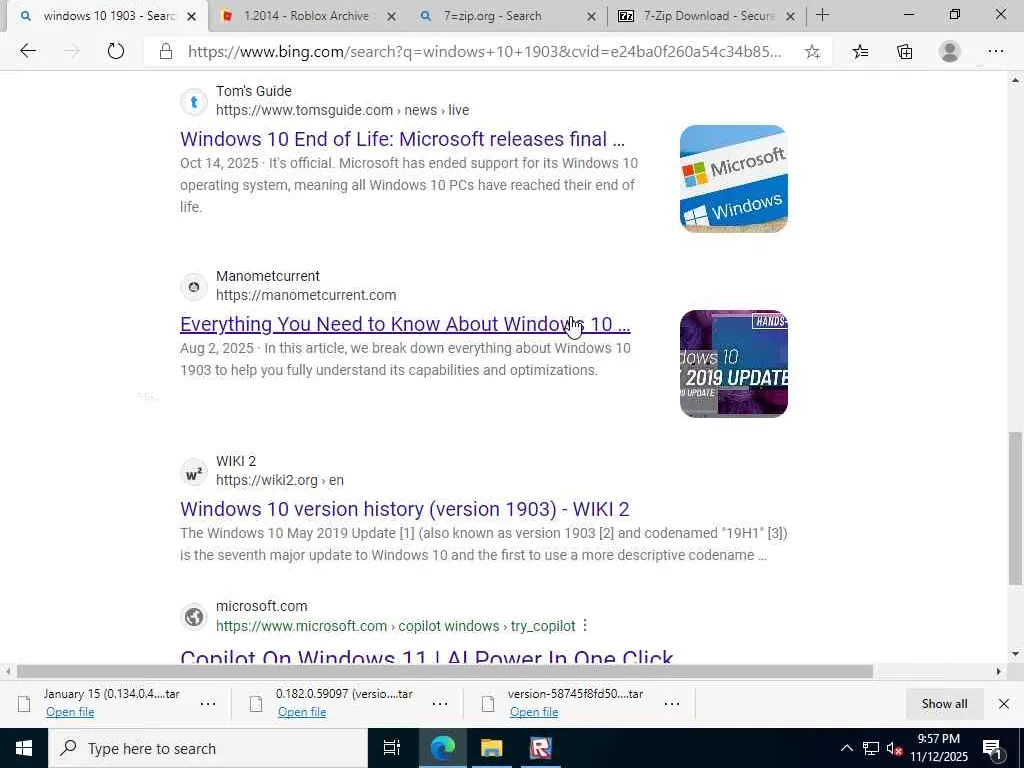Click the taskbar search box

pos(208,748)
